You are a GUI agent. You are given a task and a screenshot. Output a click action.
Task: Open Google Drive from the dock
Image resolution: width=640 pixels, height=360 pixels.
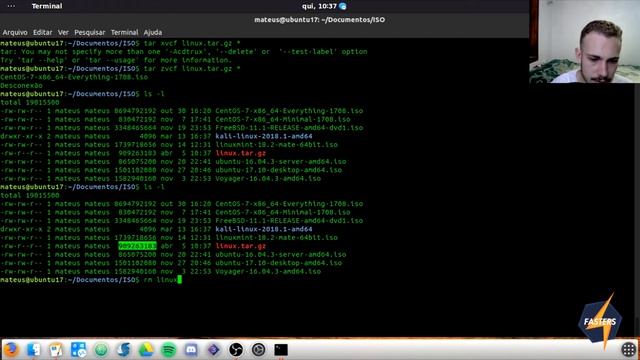146,349
